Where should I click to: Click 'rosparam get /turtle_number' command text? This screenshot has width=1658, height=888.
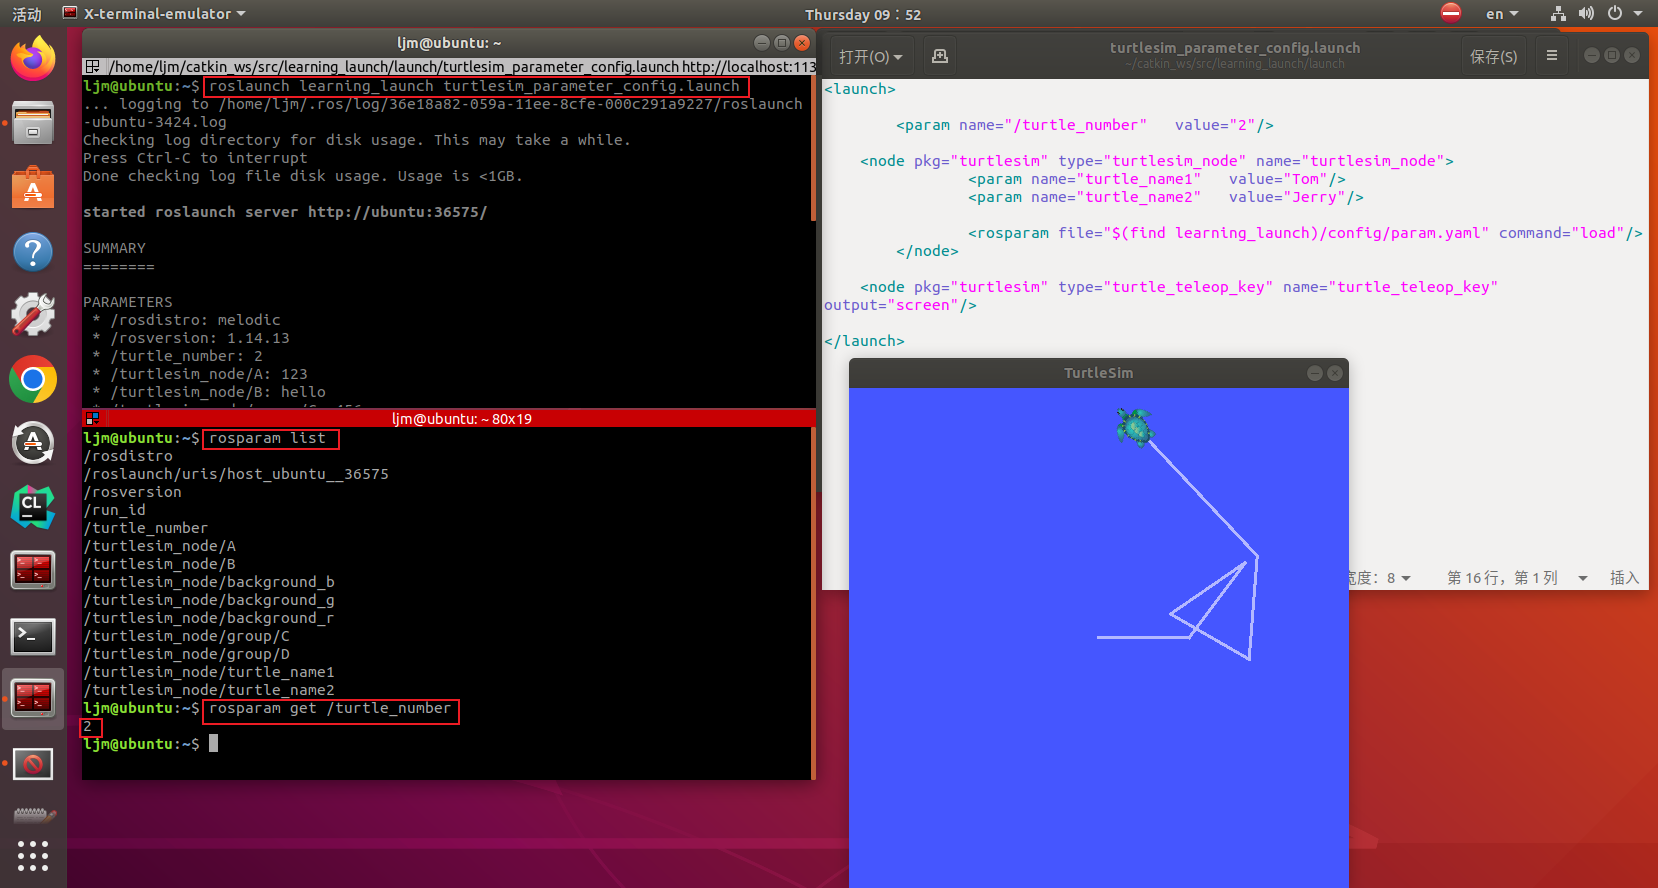click(330, 708)
